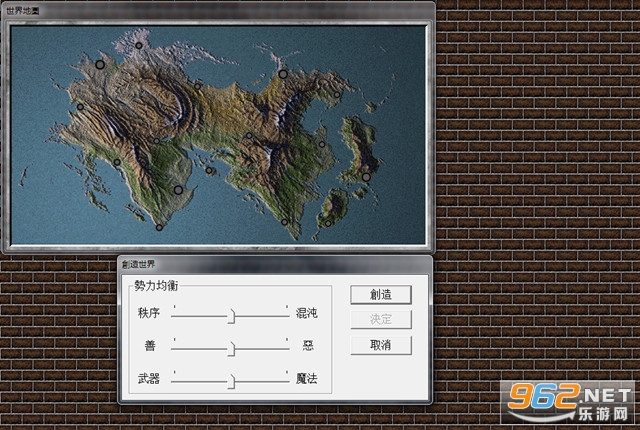Select the marker on the snowy northern peninsula

point(139,46)
